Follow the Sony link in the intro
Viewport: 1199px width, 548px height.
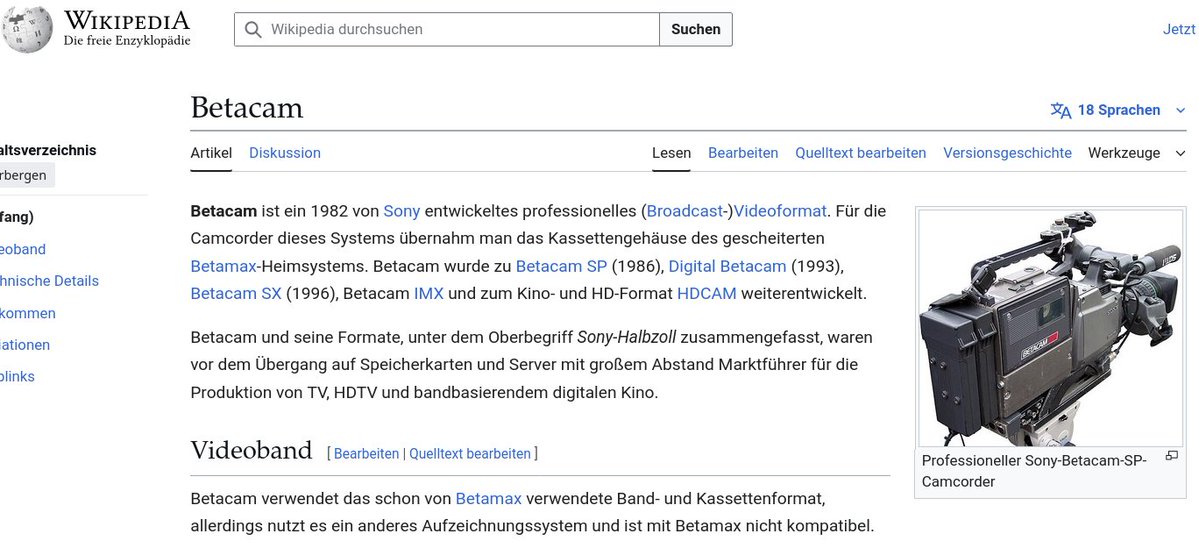coord(401,211)
